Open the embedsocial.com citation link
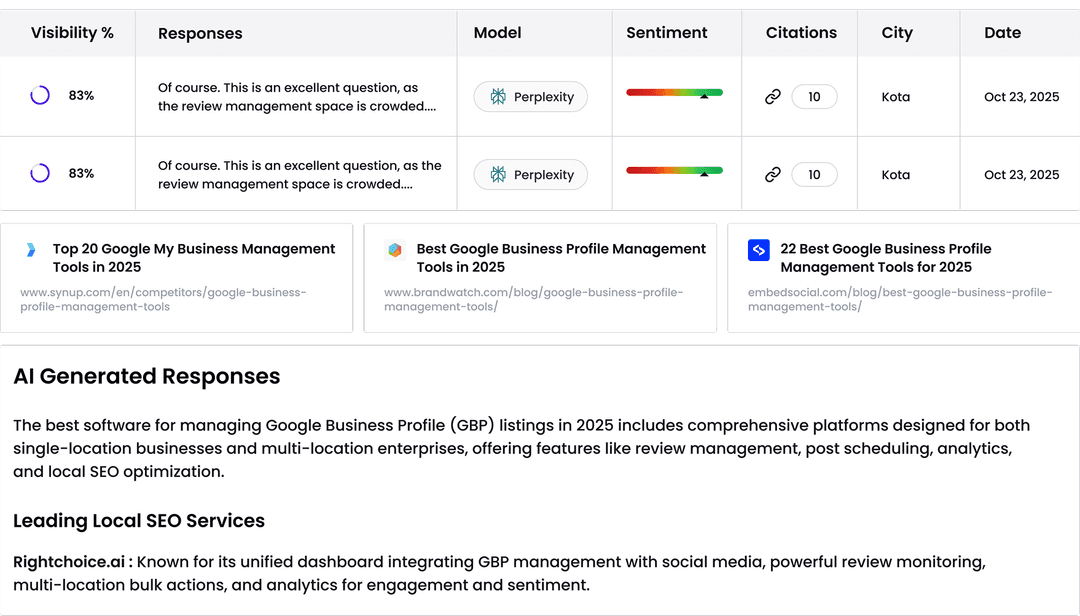The image size is (1080, 616). tap(900, 299)
